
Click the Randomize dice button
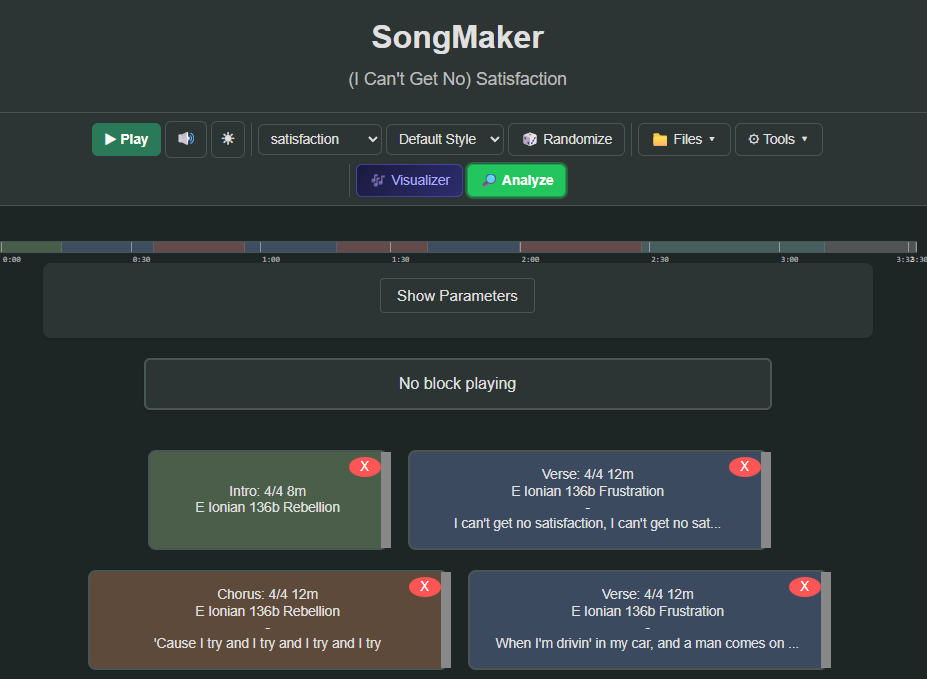(566, 139)
